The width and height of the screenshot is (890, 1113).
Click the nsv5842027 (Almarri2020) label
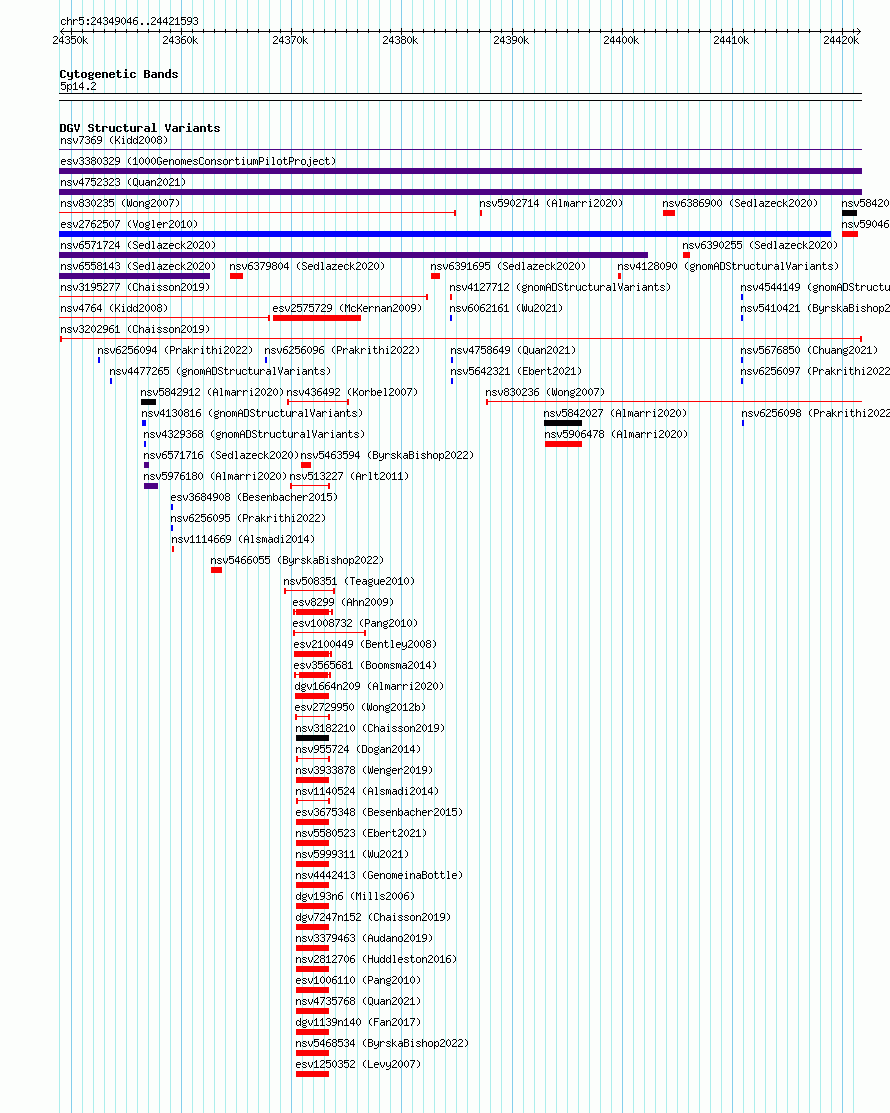click(615, 413)
